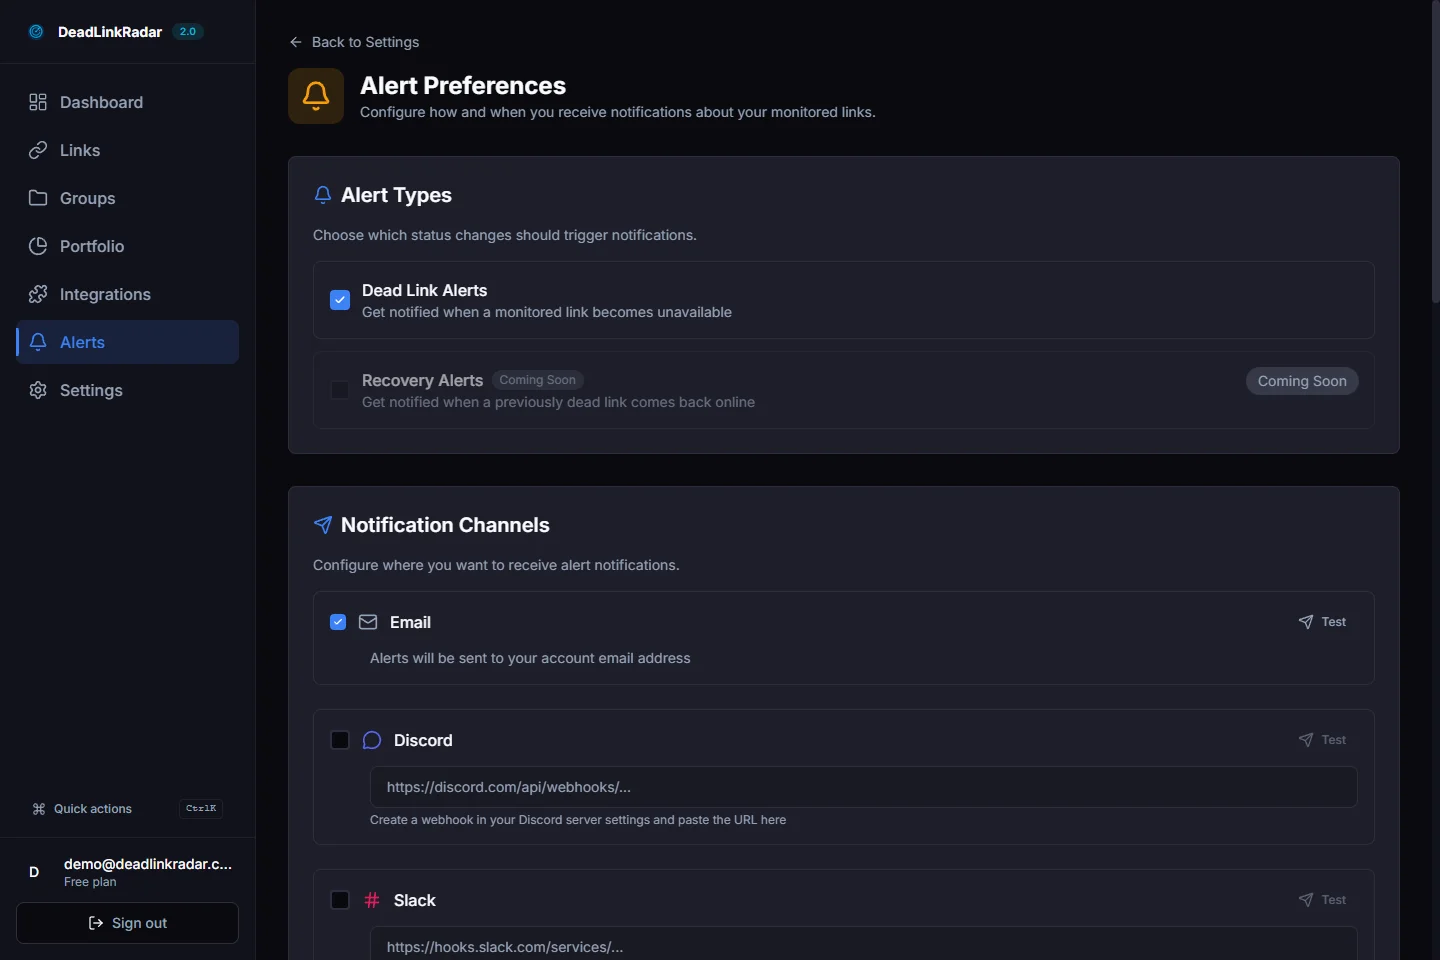Enable the Slack channel checkbox
The width and height of the screenshot is (1440, 960).
pyautogui.click(x=340, y=900)
